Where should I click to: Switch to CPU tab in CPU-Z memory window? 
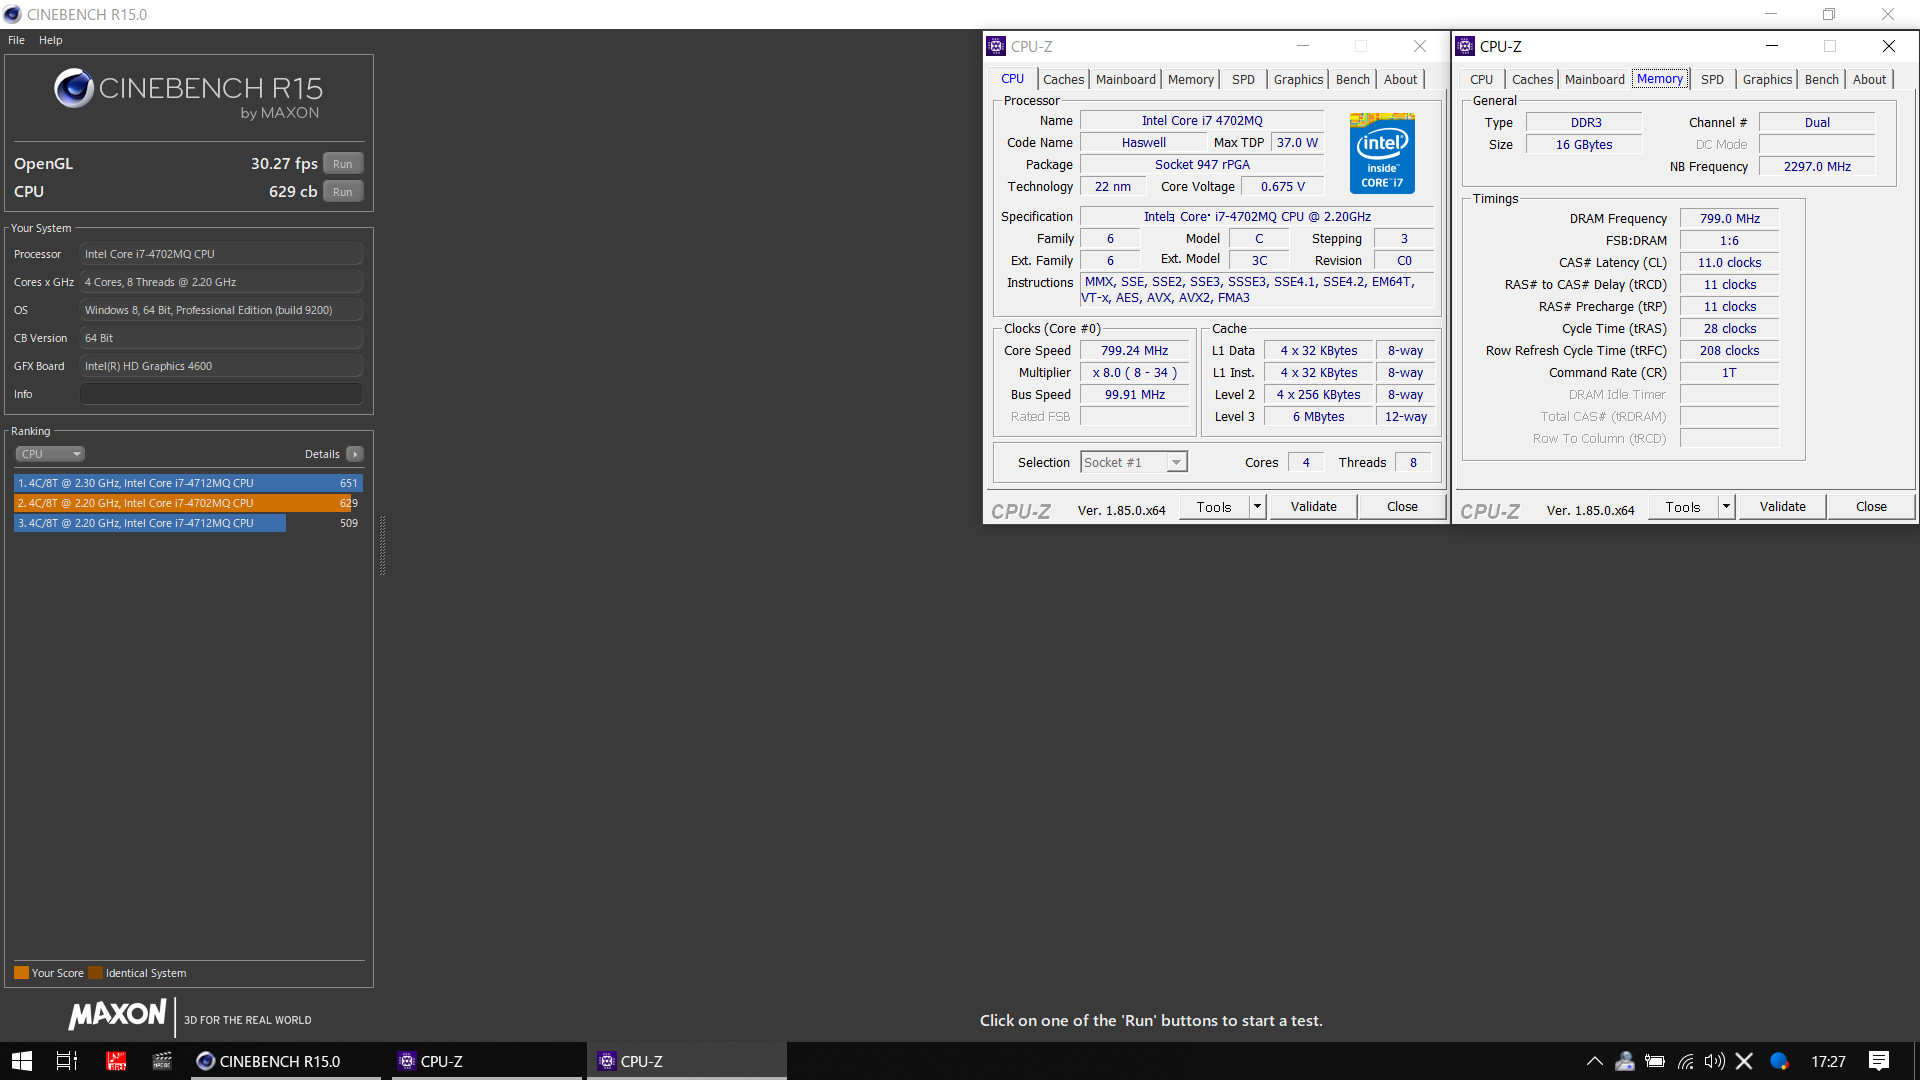pyautogui.click(x=1481, y=80)
